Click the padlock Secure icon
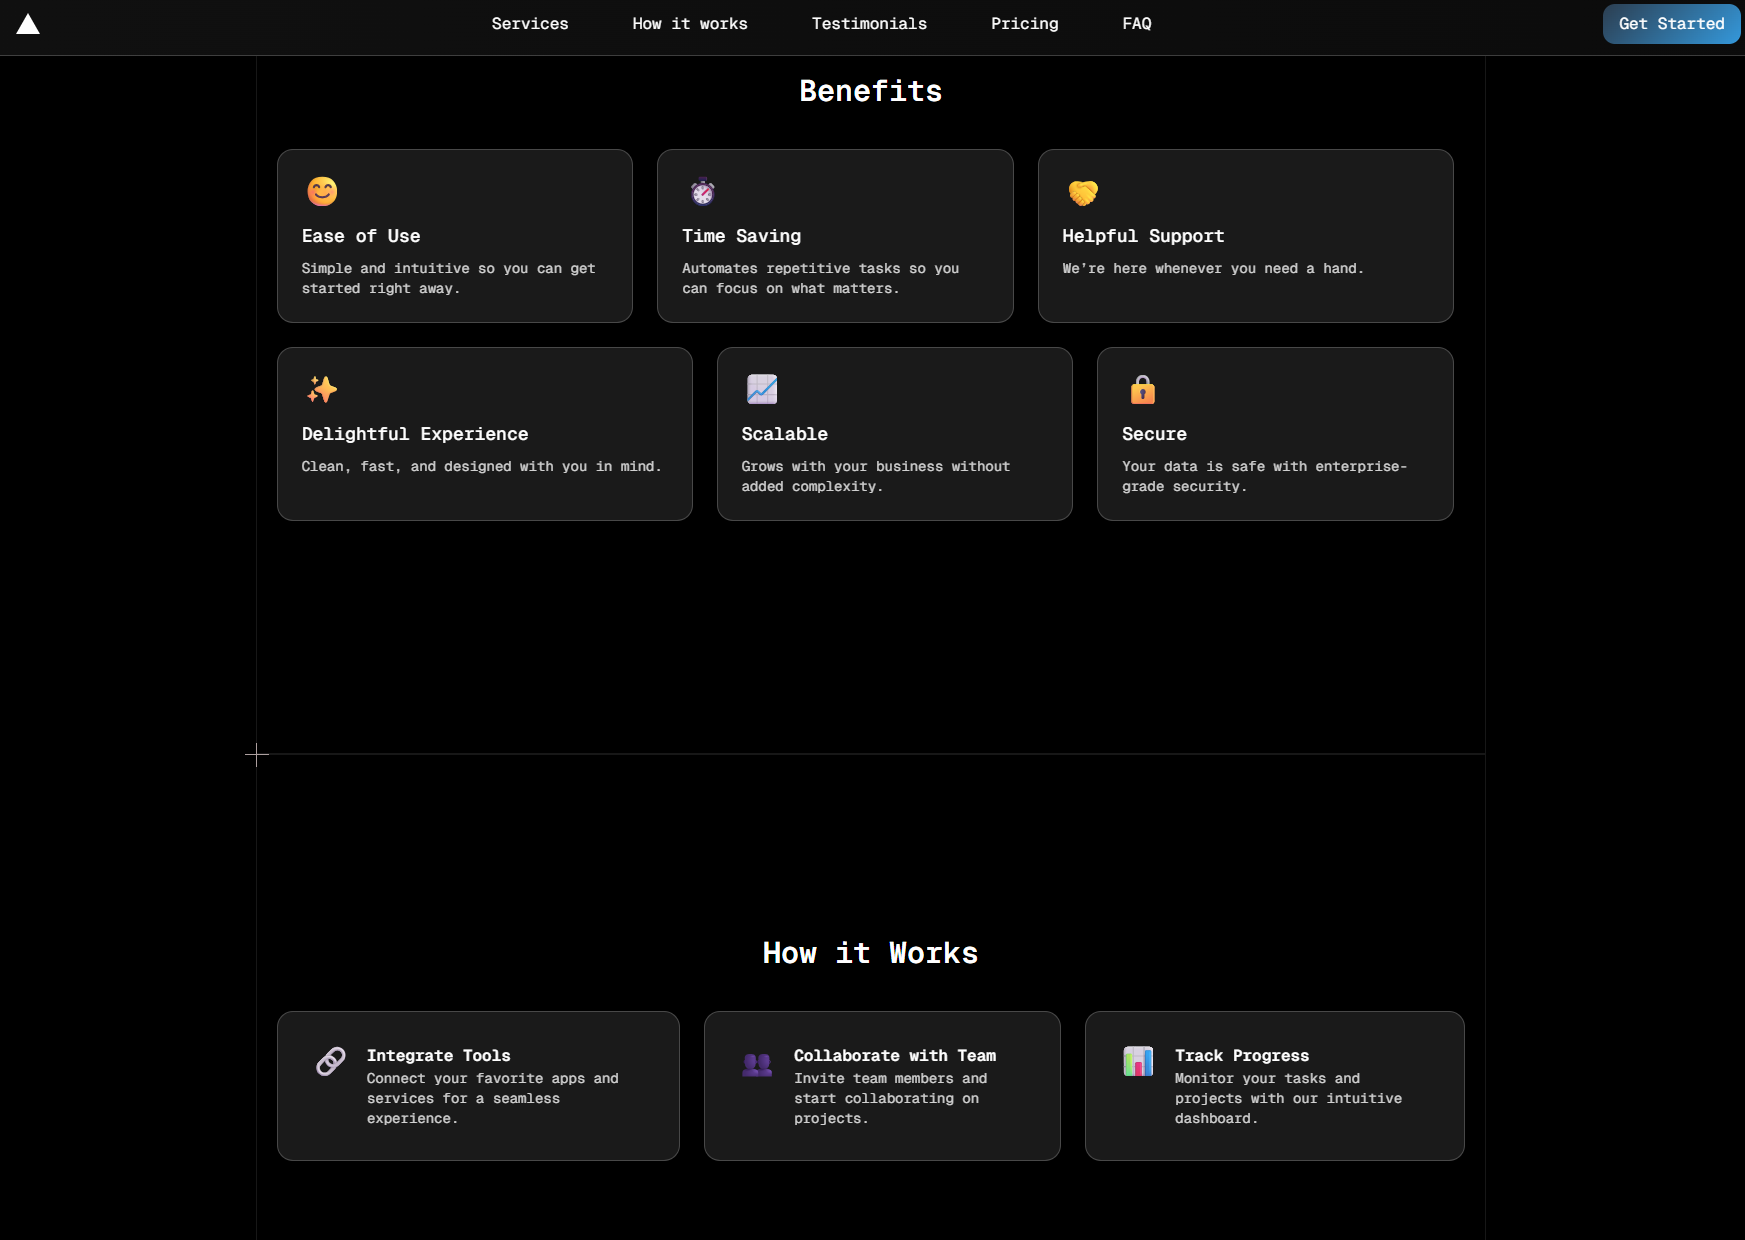 tap(1142, 389)
